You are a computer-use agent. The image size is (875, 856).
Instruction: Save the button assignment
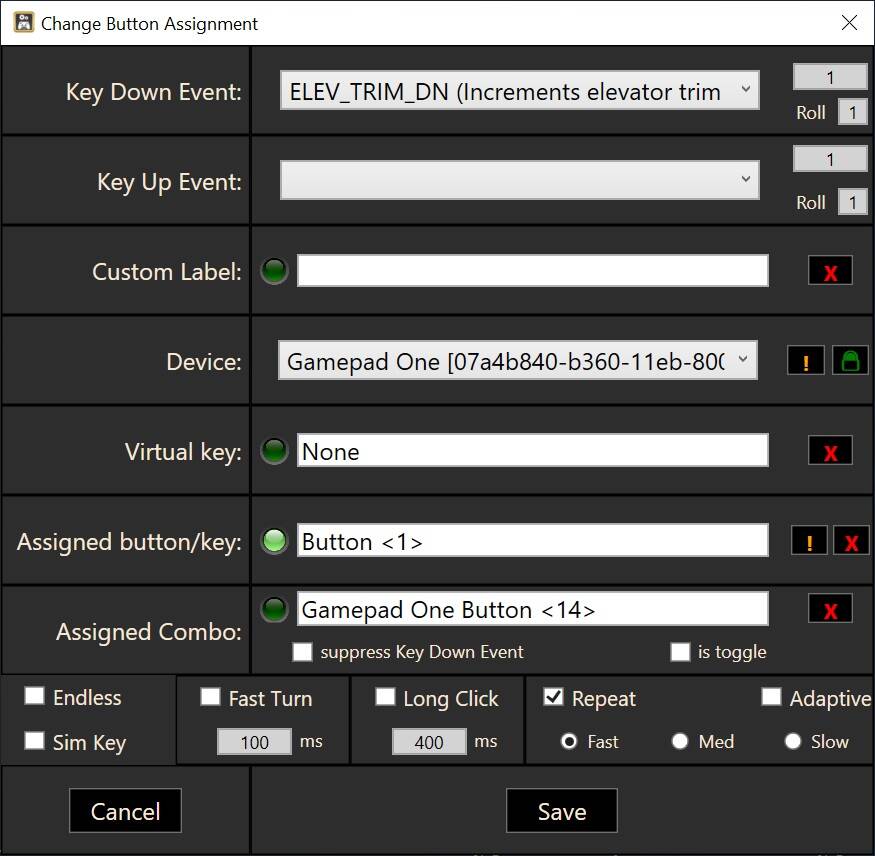561,810
